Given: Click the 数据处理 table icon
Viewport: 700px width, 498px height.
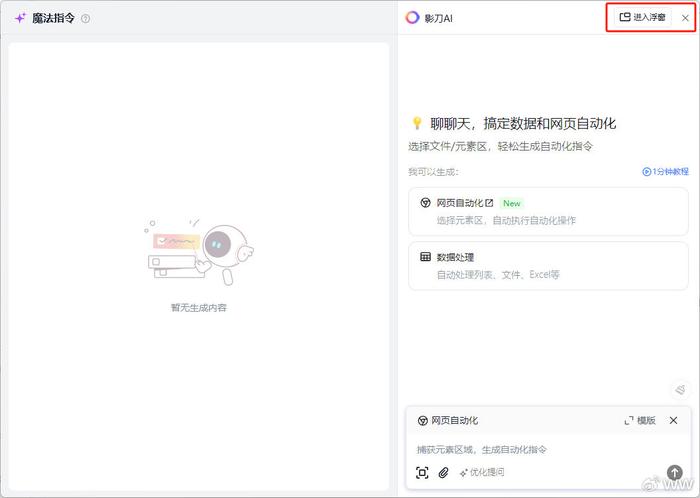Looking at the screenshot, I should coord(425,257).
